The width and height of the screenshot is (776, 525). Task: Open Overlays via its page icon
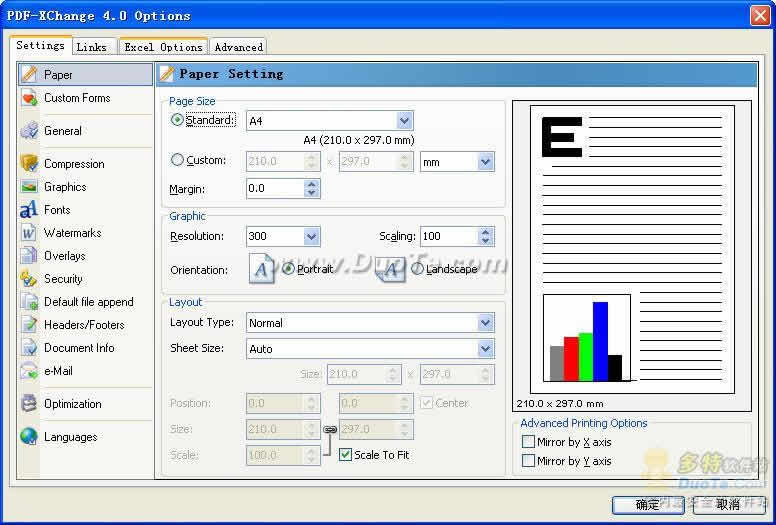[x=29, y=256]
